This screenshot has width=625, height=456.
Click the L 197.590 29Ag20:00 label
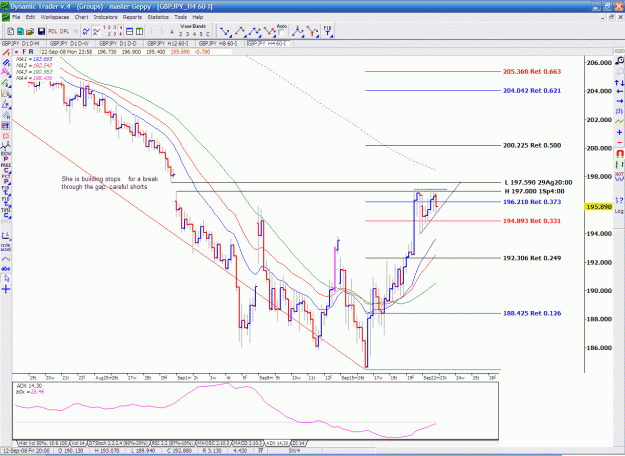[538, 183]
